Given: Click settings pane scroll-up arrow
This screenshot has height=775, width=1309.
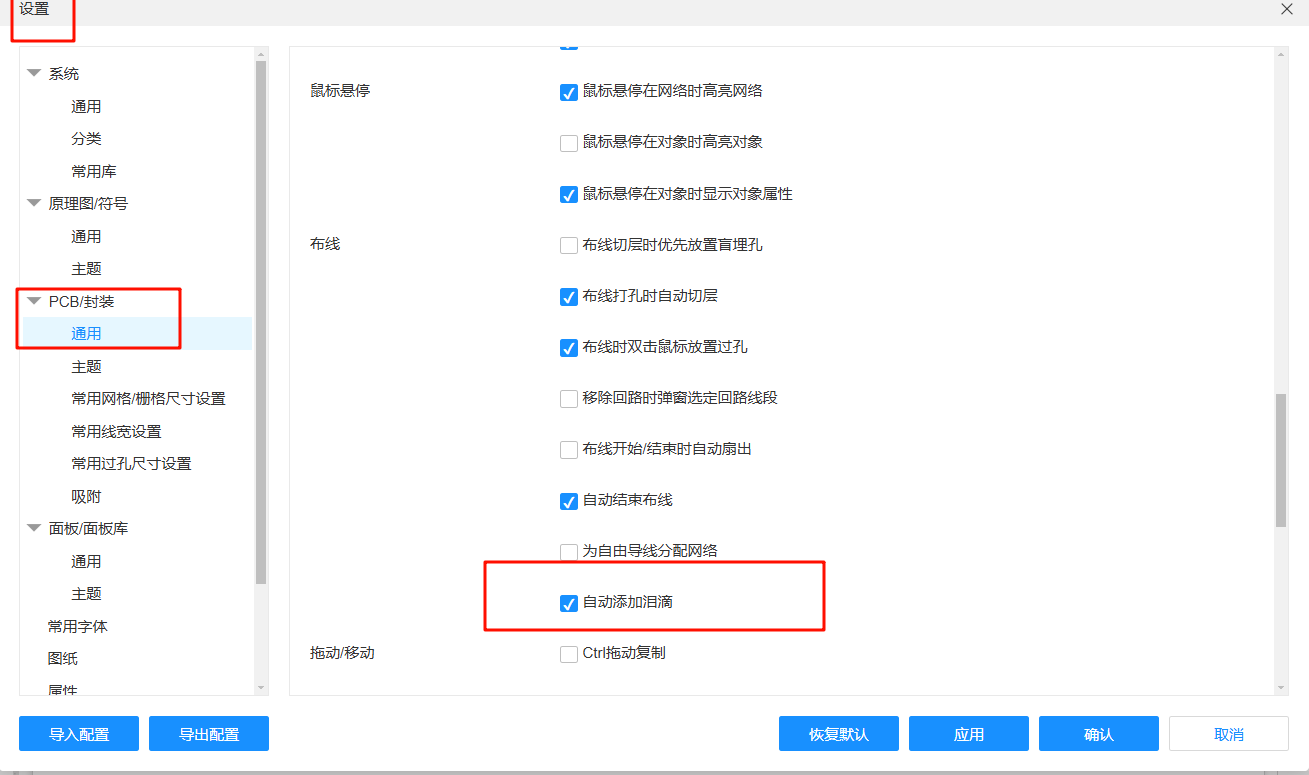Looking at the screenshot, I should tap(1281, 53).
